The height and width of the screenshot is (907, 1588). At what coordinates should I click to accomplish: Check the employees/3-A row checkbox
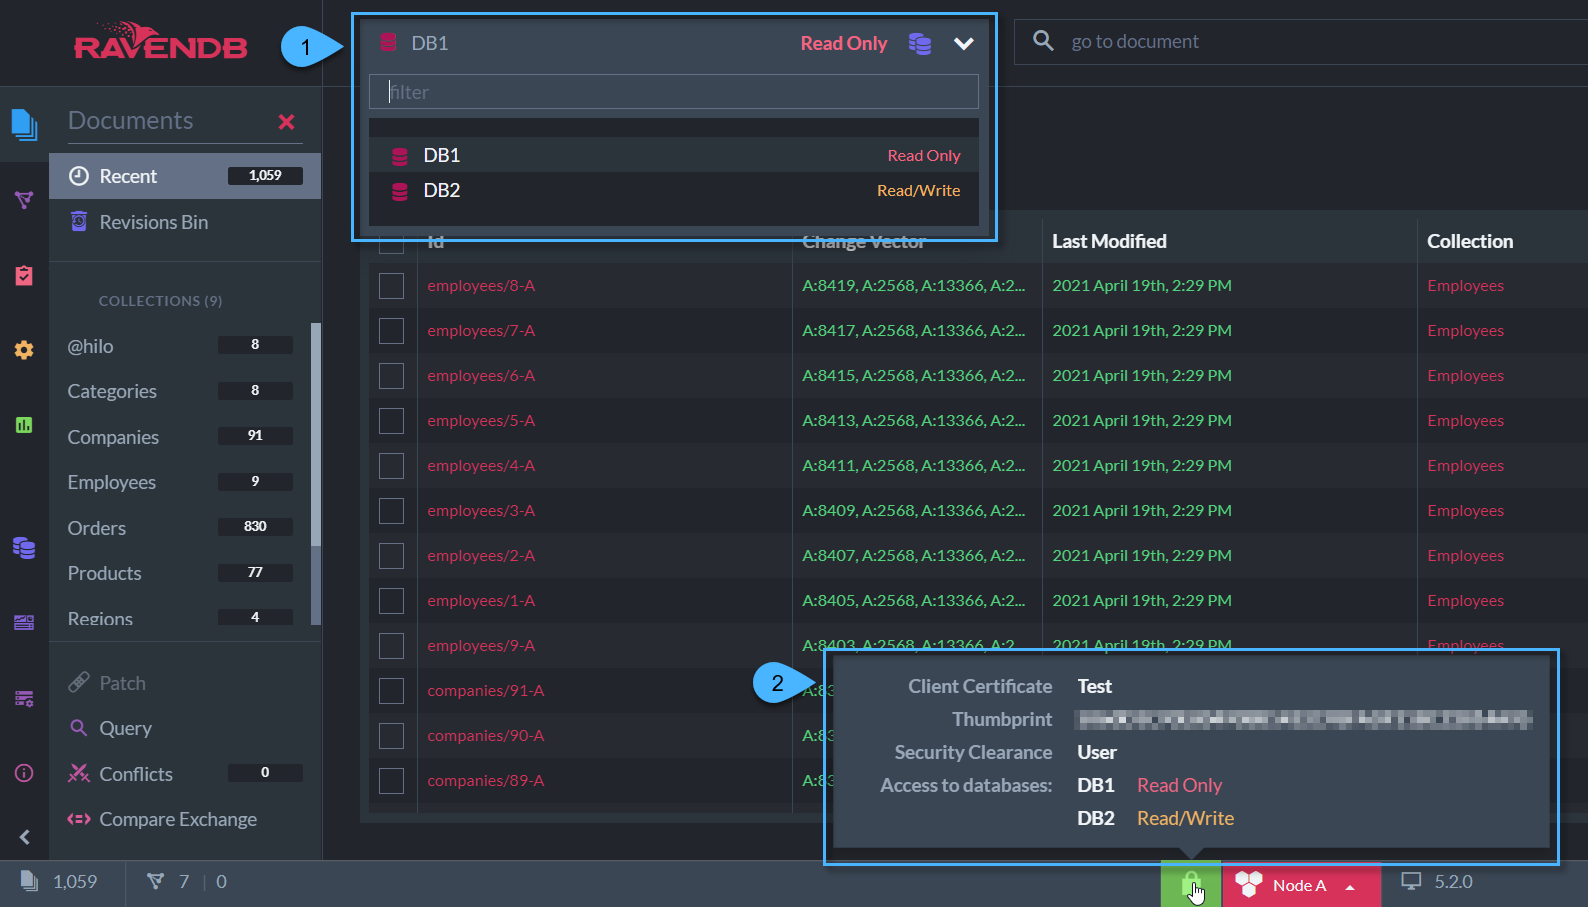391,511
